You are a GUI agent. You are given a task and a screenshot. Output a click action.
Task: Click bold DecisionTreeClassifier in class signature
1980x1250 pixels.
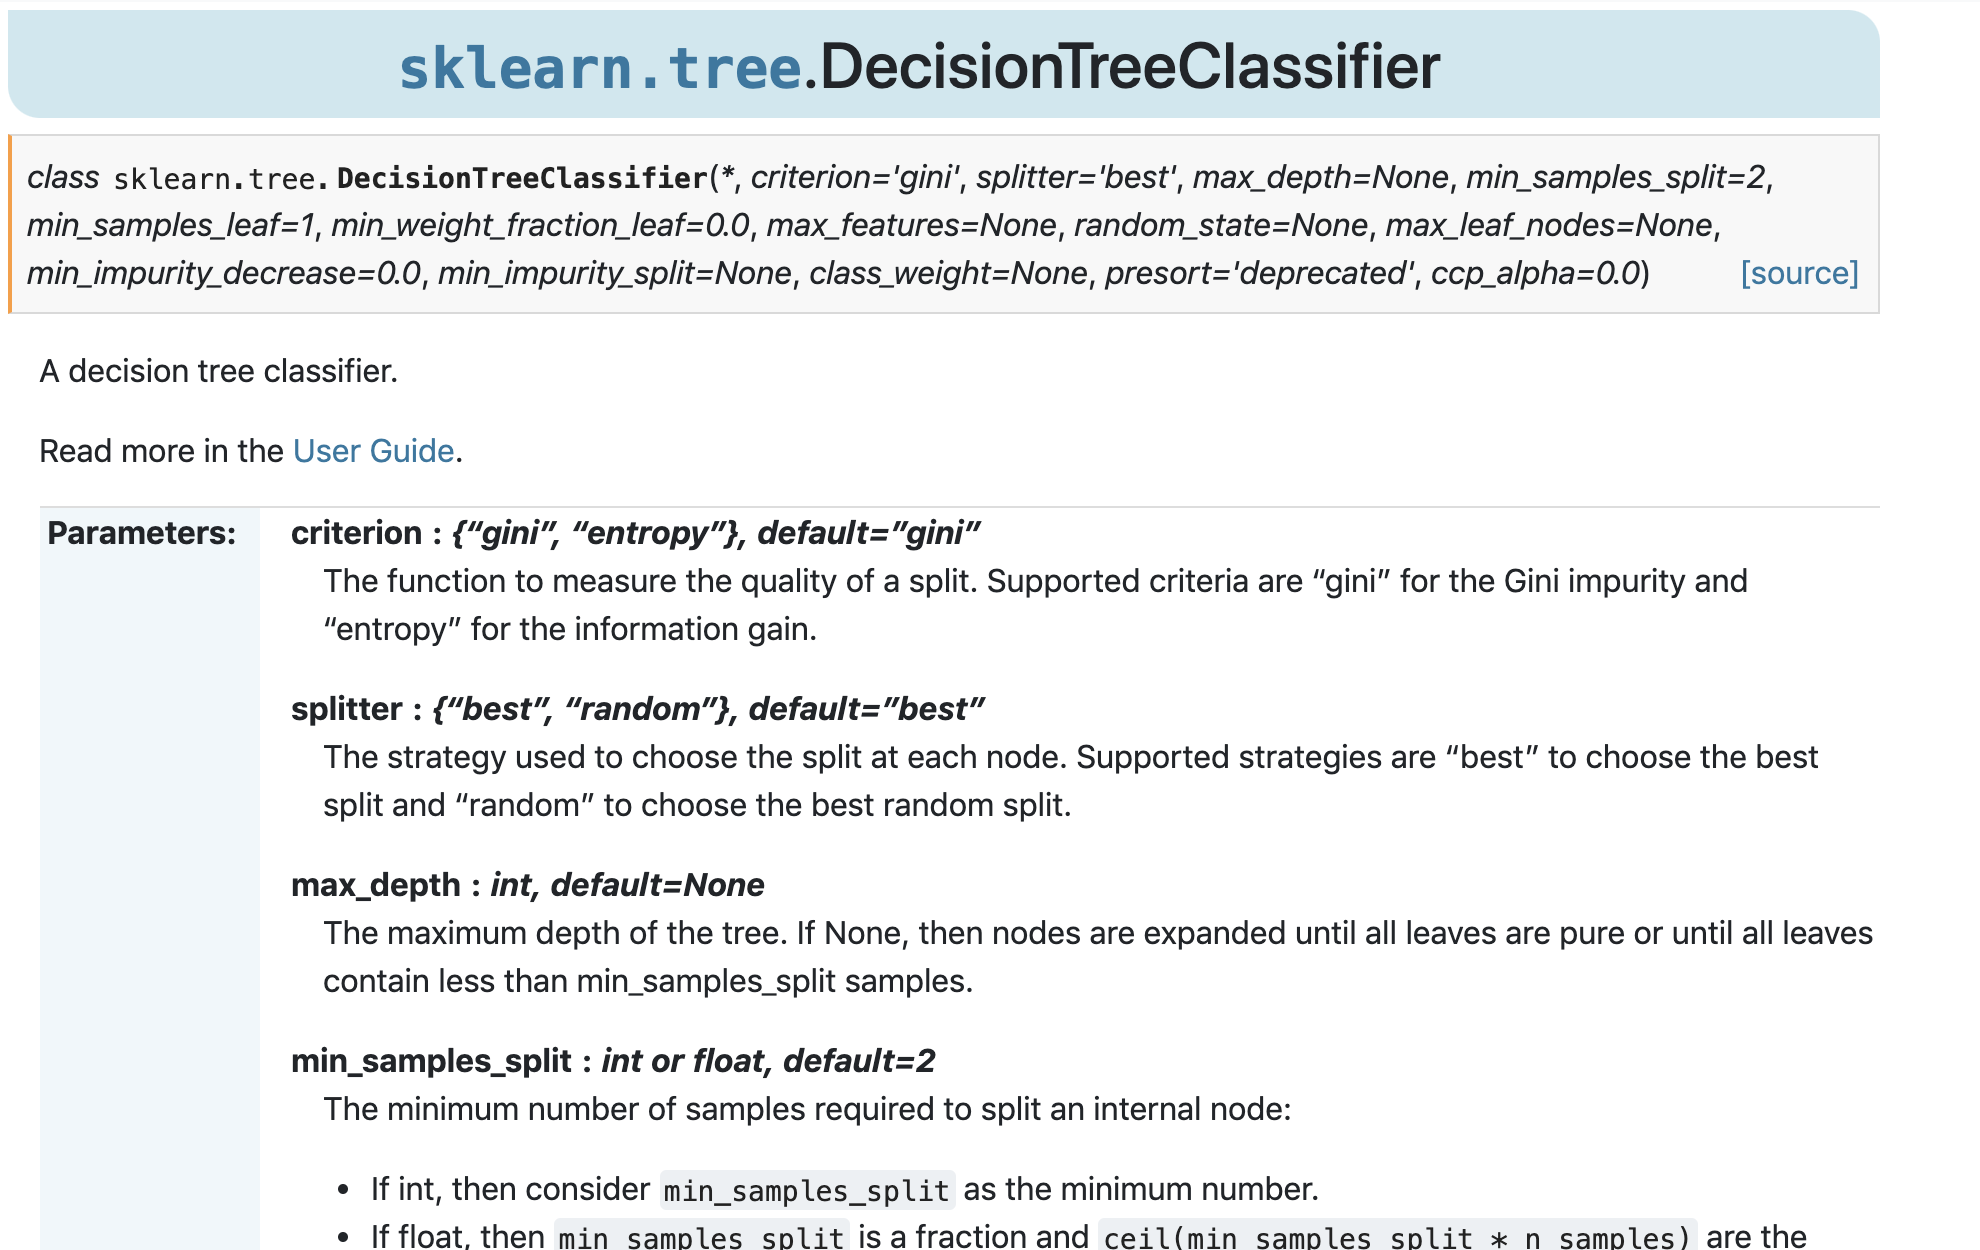coord(522,178)
